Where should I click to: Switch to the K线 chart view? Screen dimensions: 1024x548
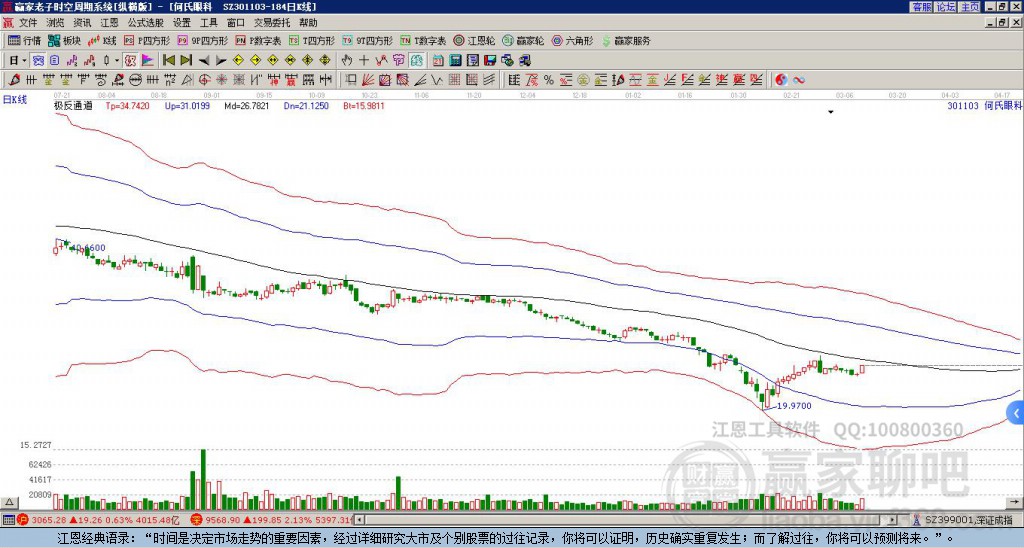tap(103, 40)
